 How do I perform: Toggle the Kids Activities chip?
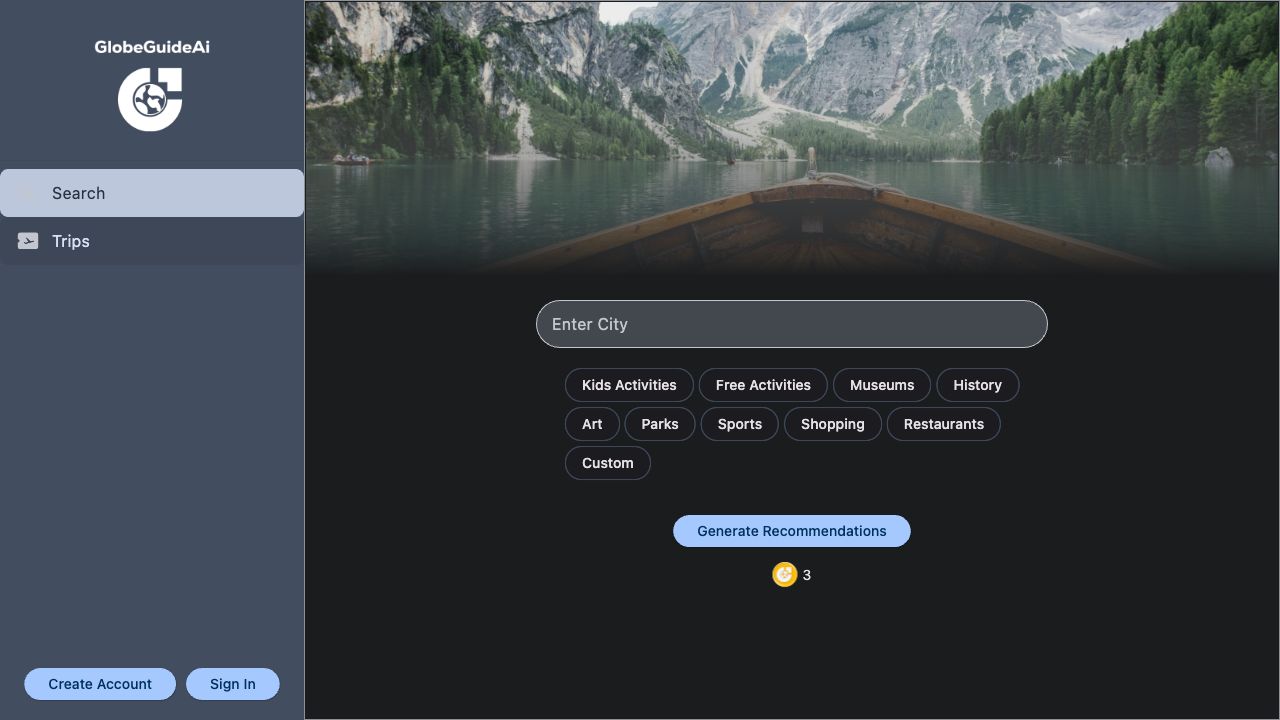click(x=629, y=385)
